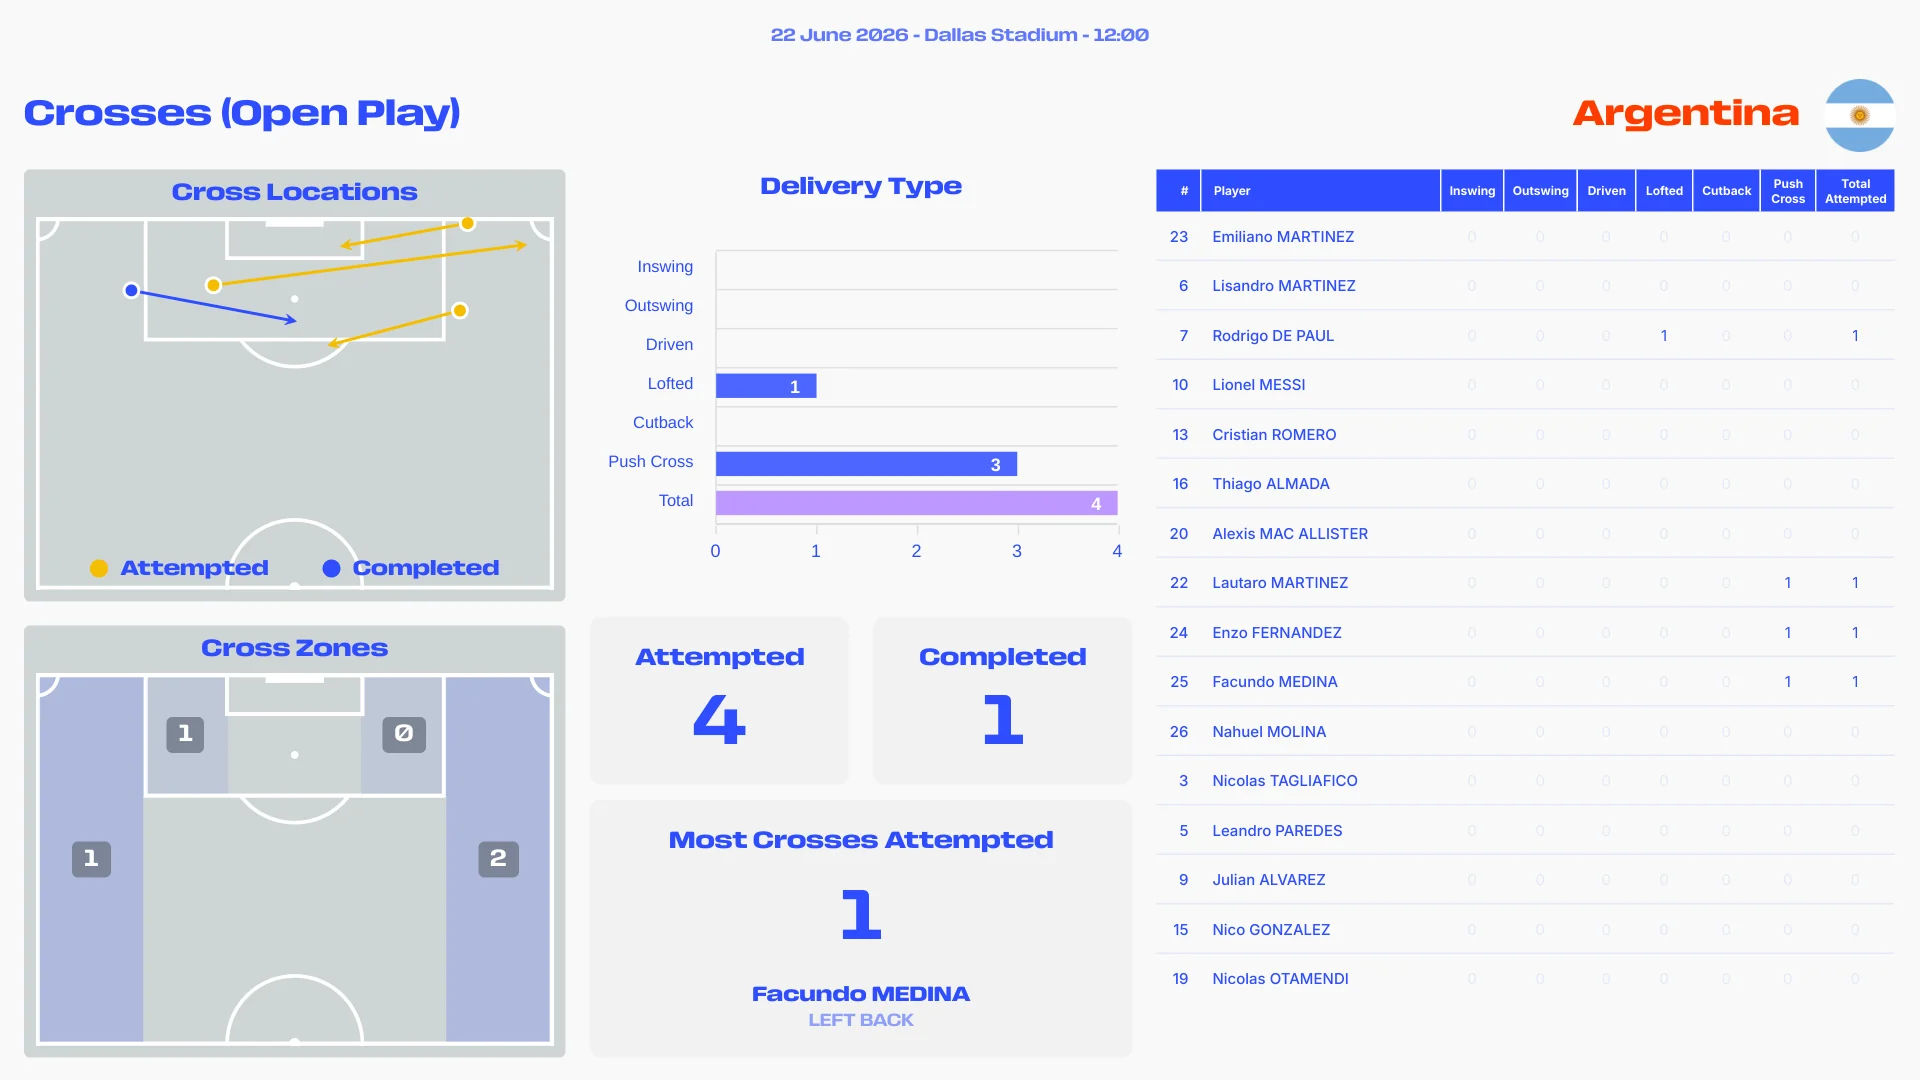1920x1080 pixels.
Task: Click the Attempted card value 4
Action: tap(720, 720)
